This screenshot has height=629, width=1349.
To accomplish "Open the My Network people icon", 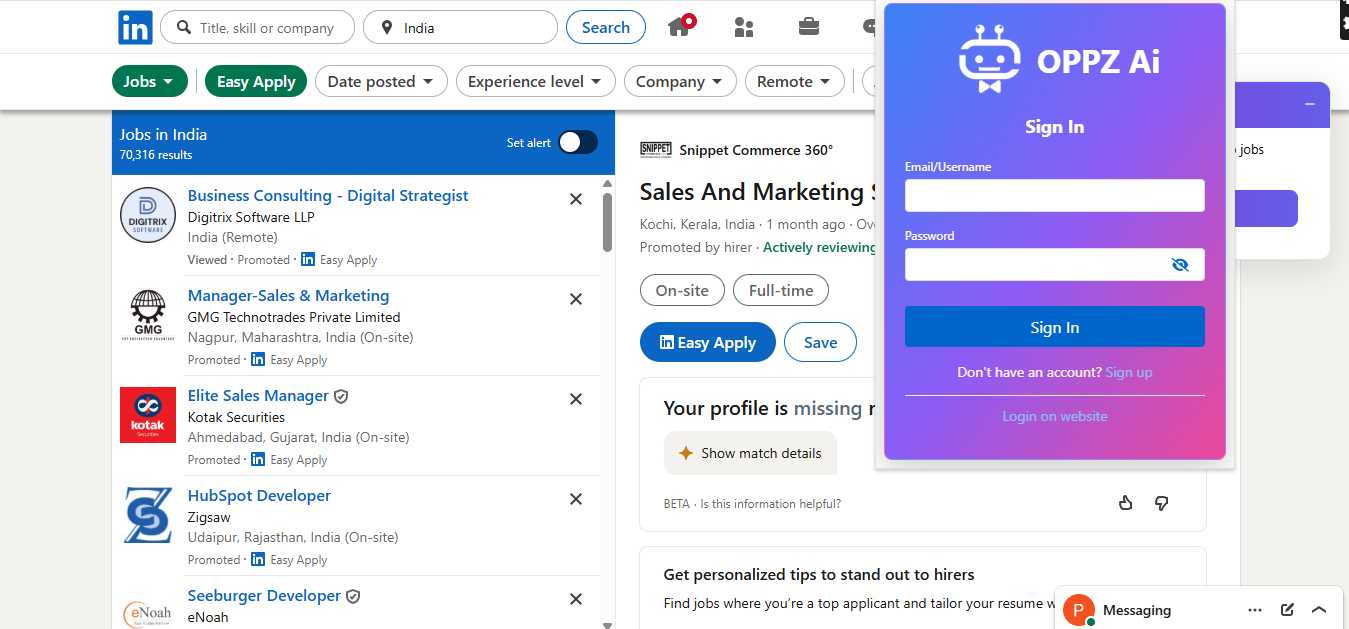I will (x=744, y=27).
